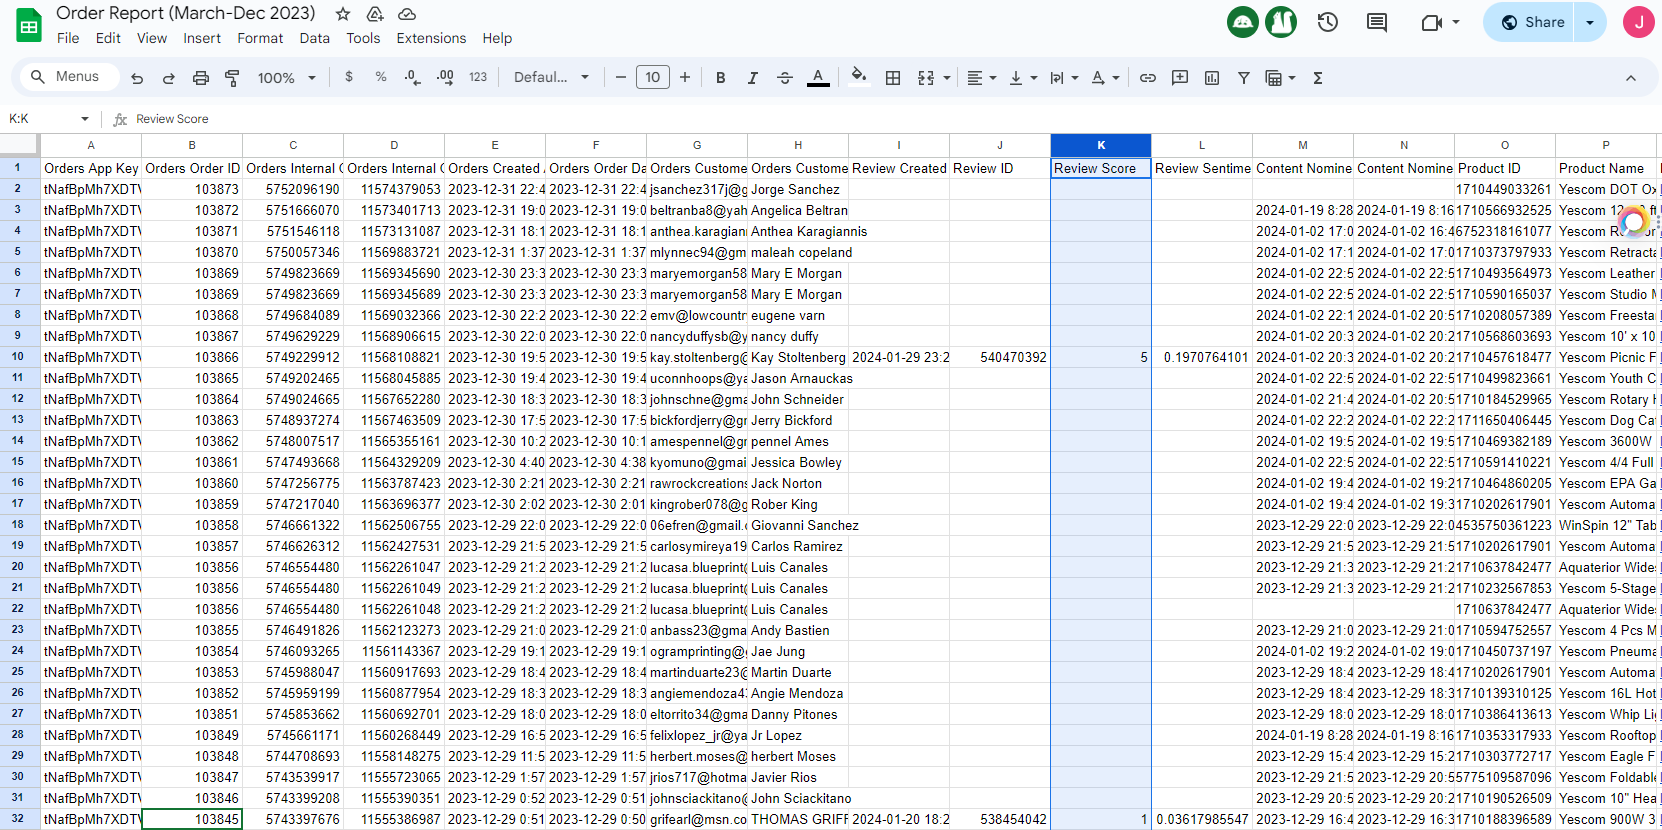Open the Format menu

(260, 38)
